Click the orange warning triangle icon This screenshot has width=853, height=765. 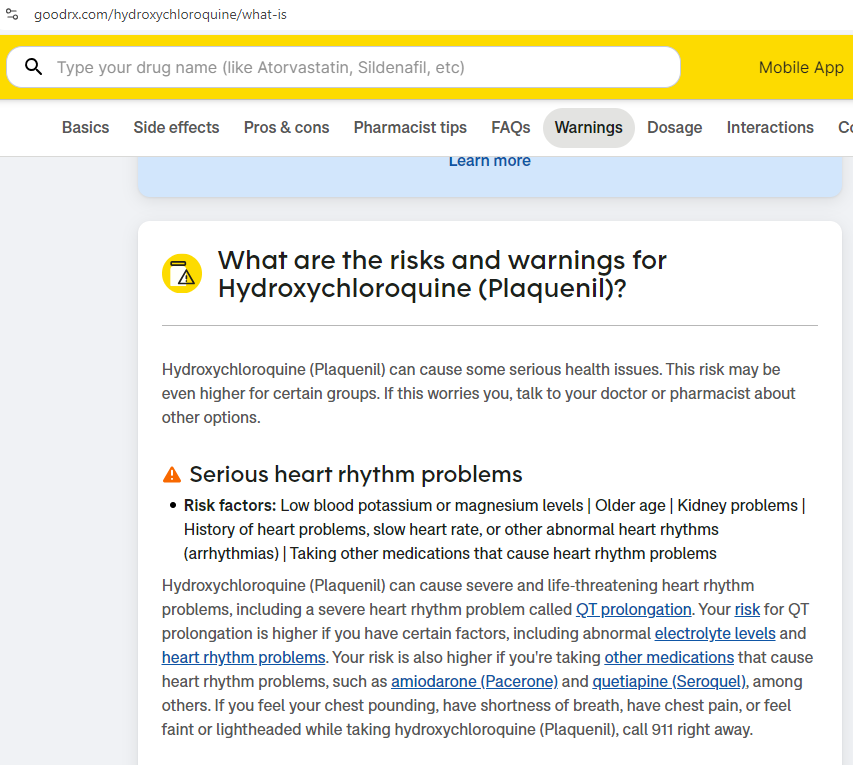click(x=172, y=474)
